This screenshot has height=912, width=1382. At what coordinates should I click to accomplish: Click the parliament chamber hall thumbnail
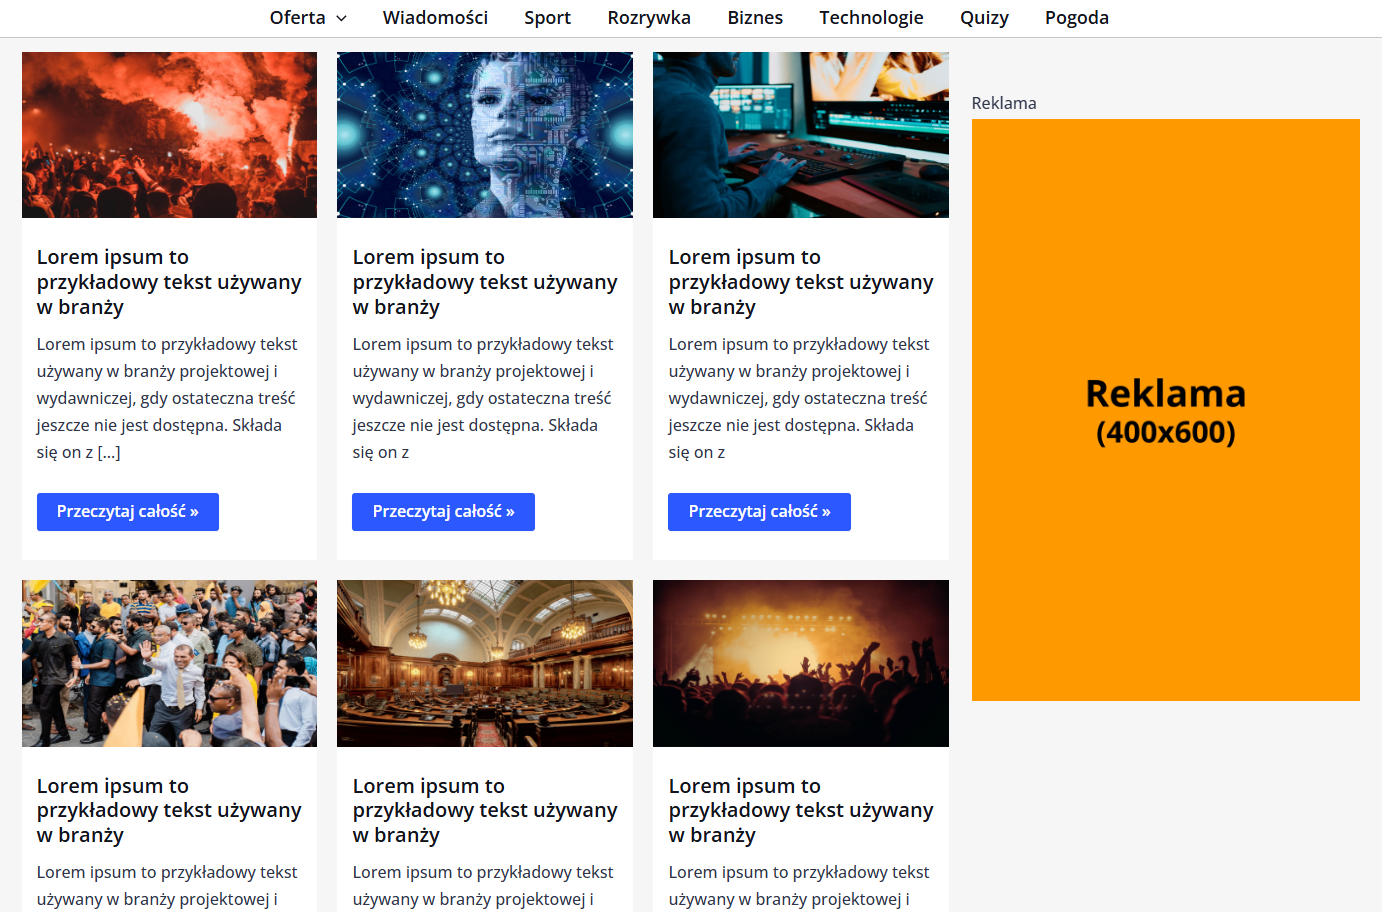coord(485,663)
